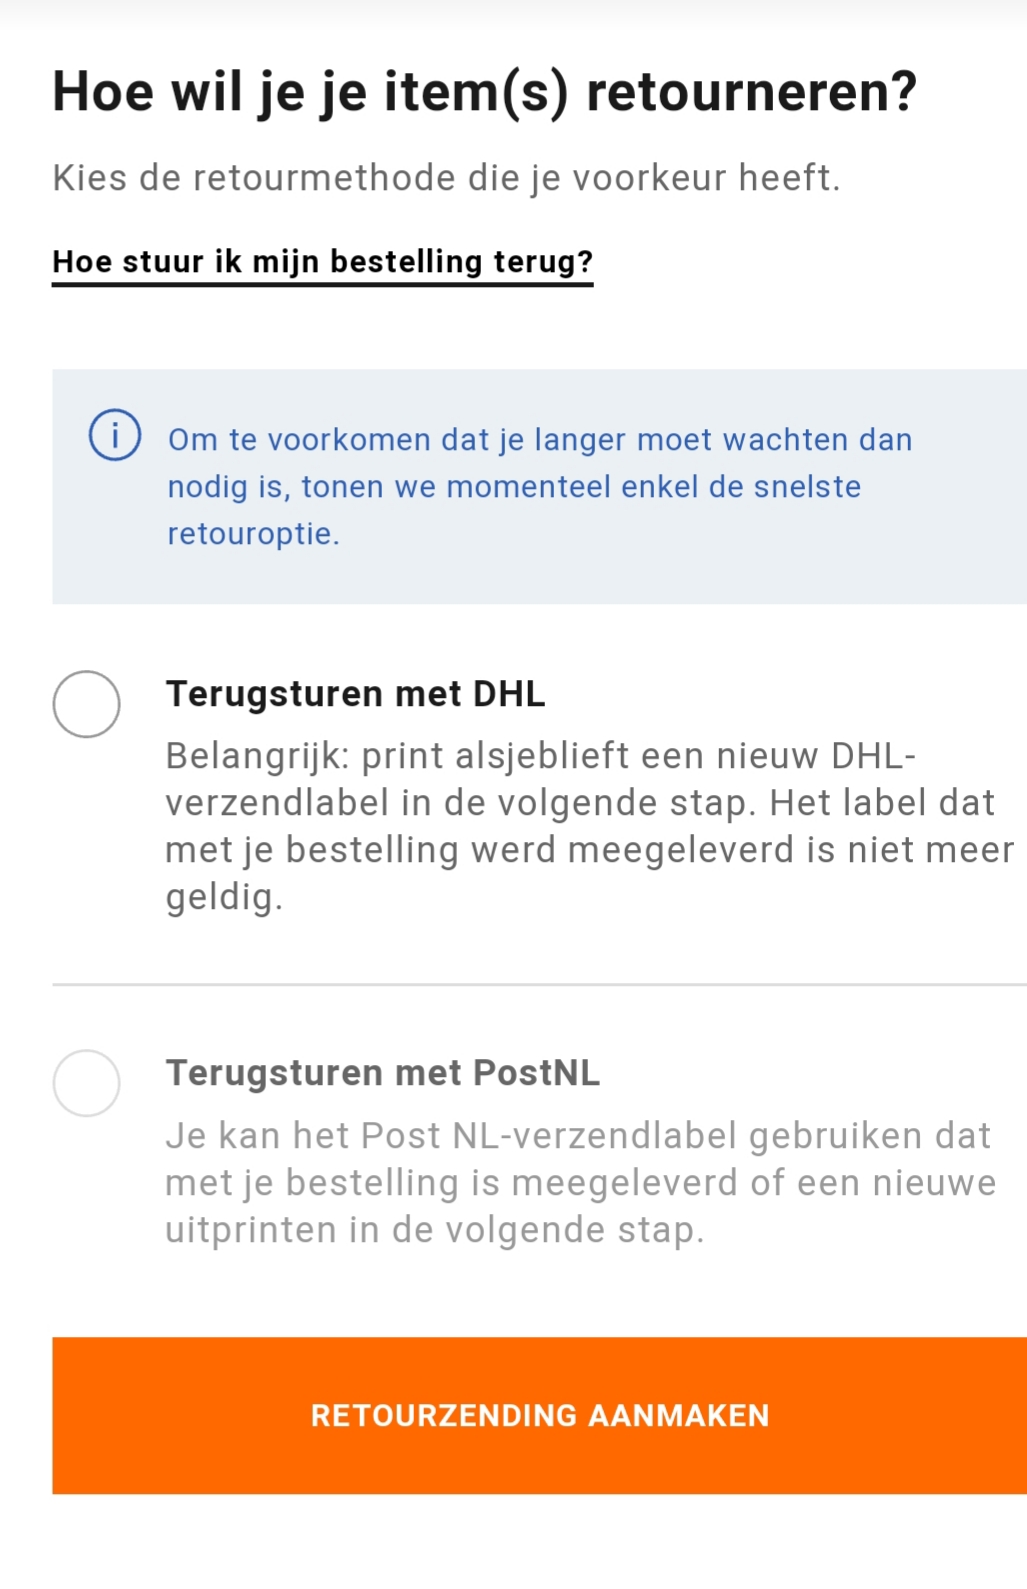This screenshot has height=1589, width=1027.
Task: Open the 'Hoe stuur ik mijn bestelling terug?' link
Action: point(322,262)
